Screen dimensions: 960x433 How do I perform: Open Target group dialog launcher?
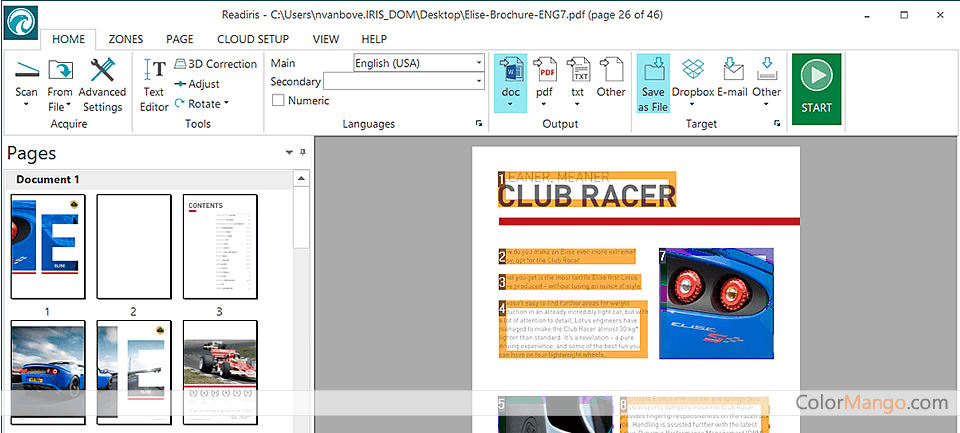(777, 124)
